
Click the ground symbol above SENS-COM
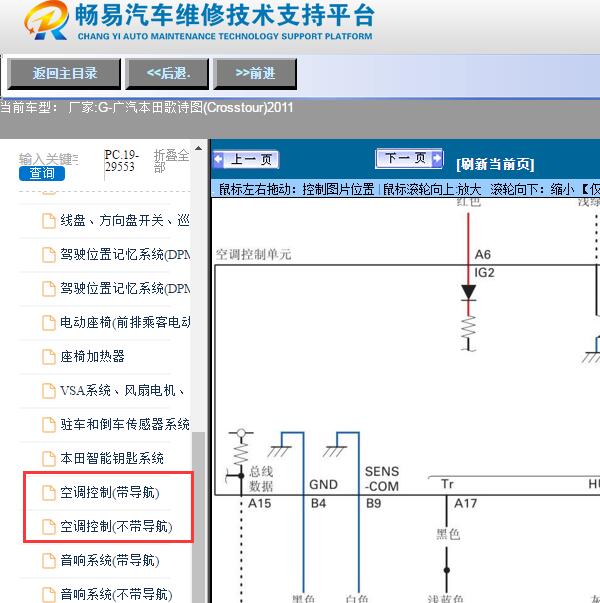pos(335,451)
